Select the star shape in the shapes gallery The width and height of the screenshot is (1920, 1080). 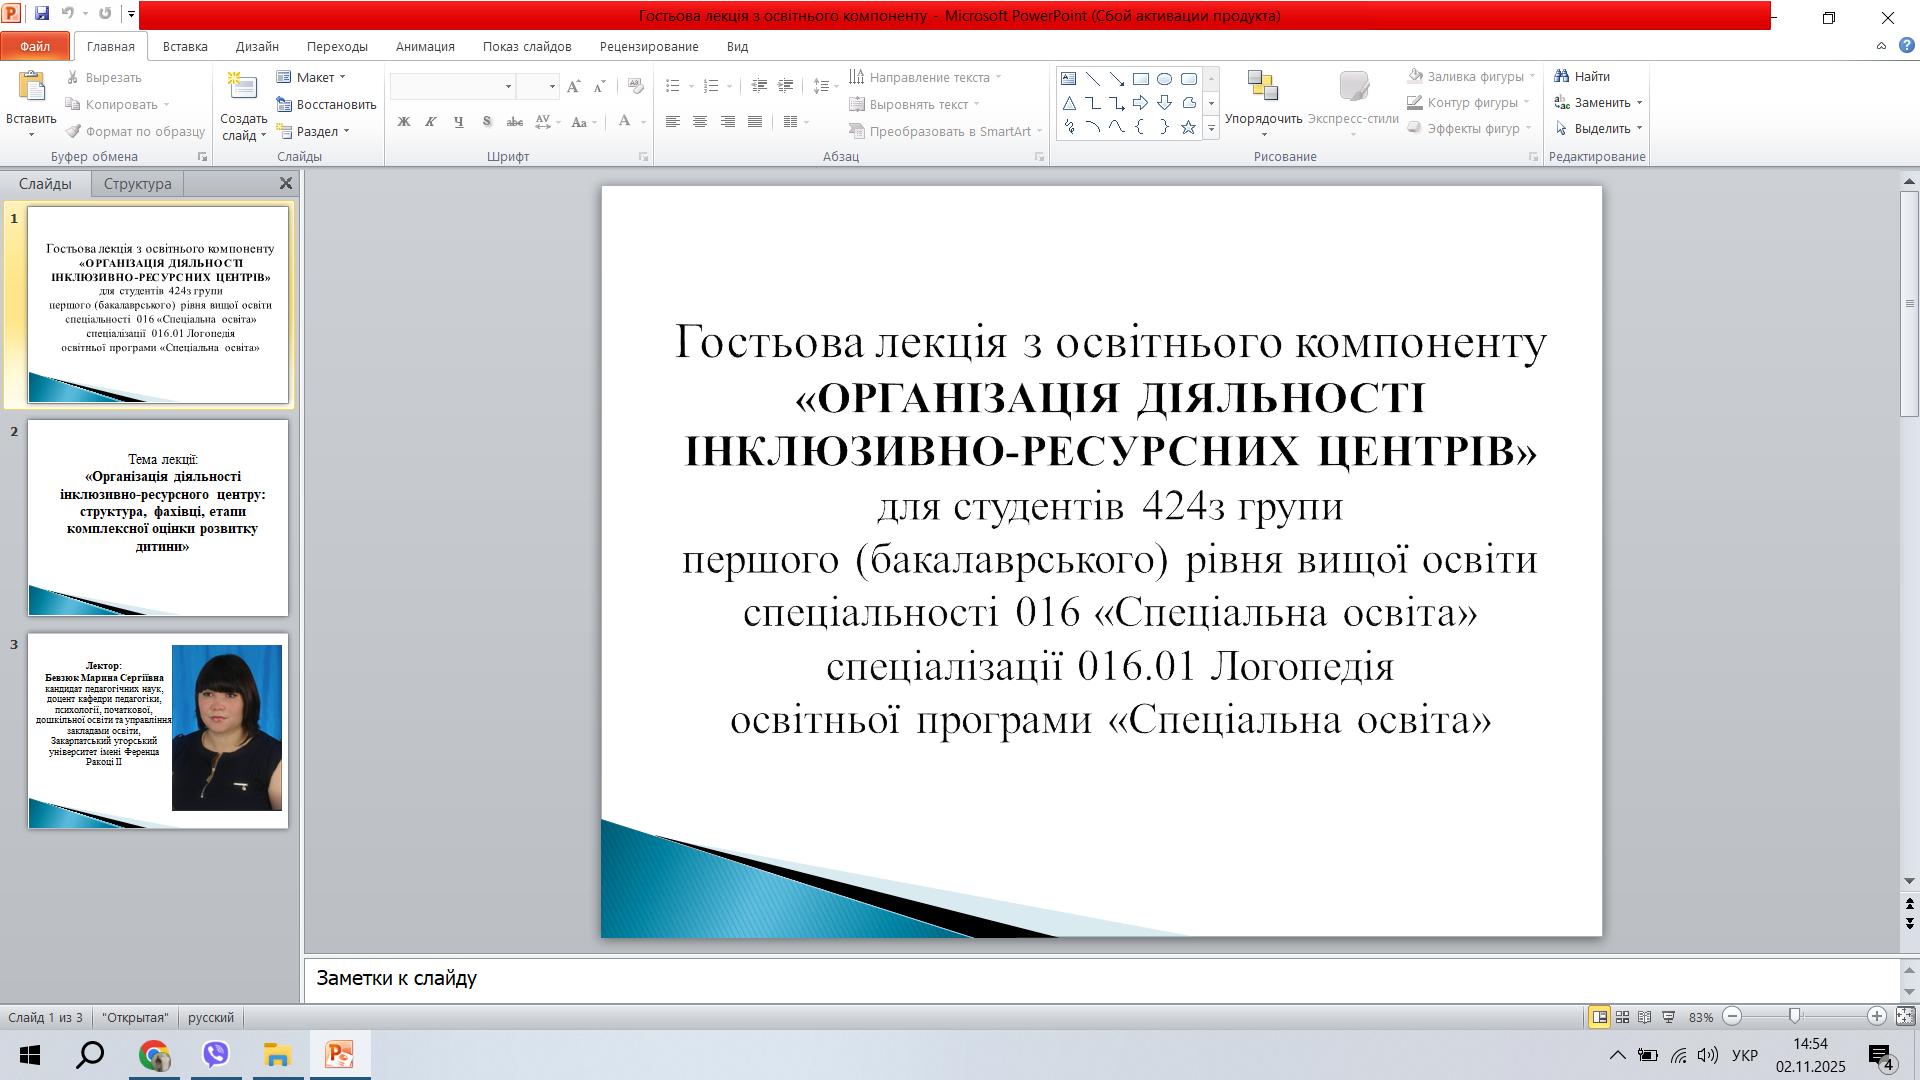1188,127
